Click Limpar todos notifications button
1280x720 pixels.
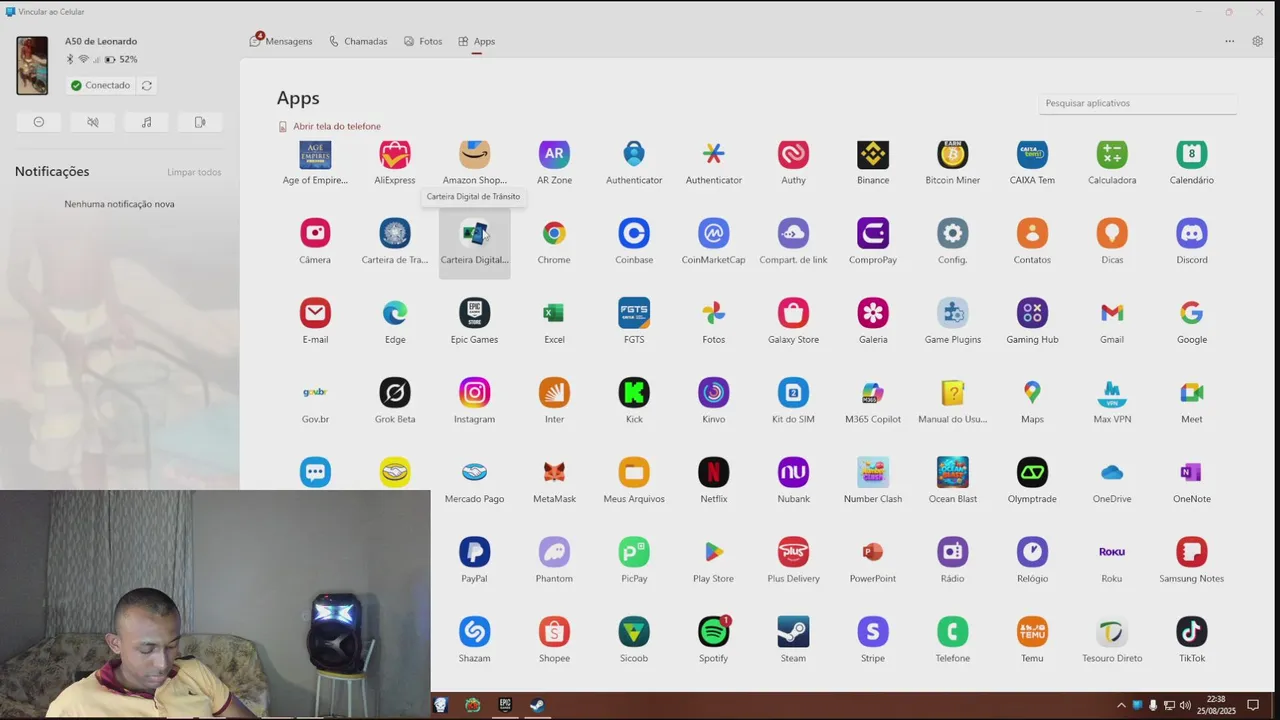pos(194,172)
